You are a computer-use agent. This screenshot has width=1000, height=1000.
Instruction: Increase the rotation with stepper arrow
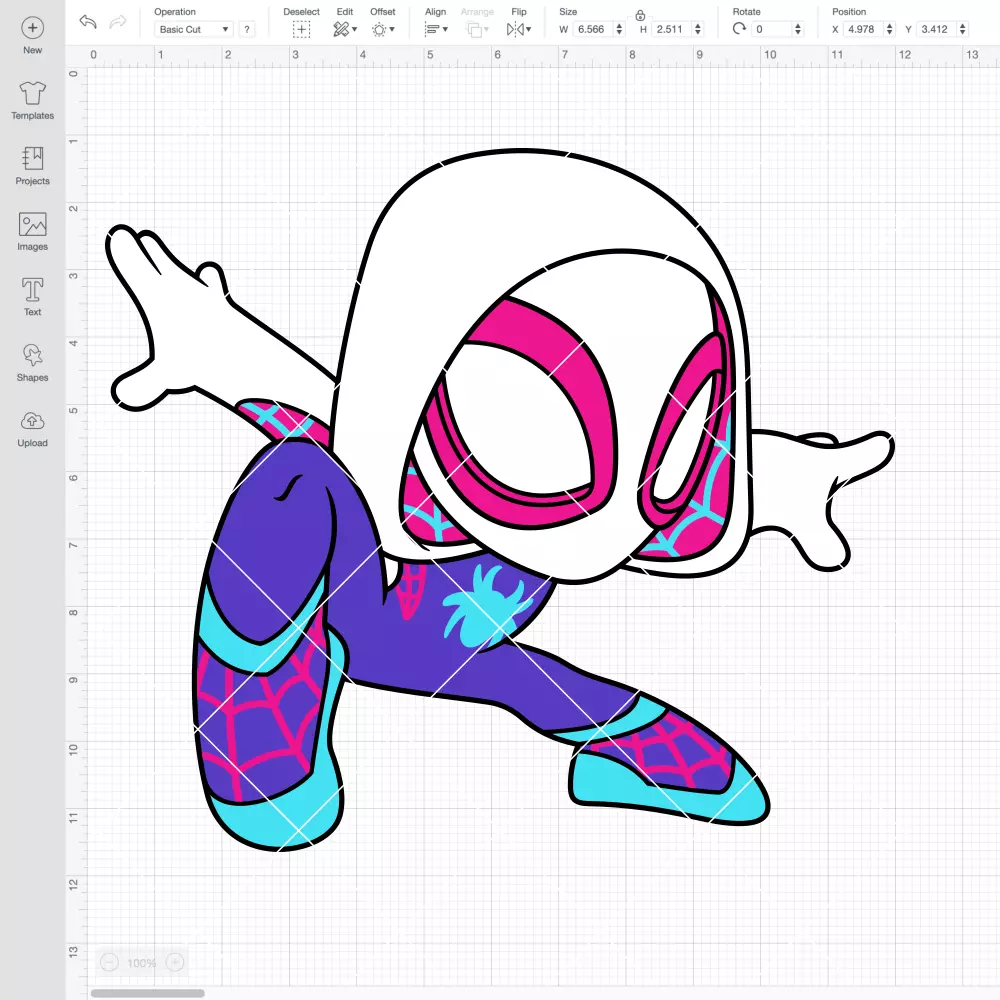797,26
